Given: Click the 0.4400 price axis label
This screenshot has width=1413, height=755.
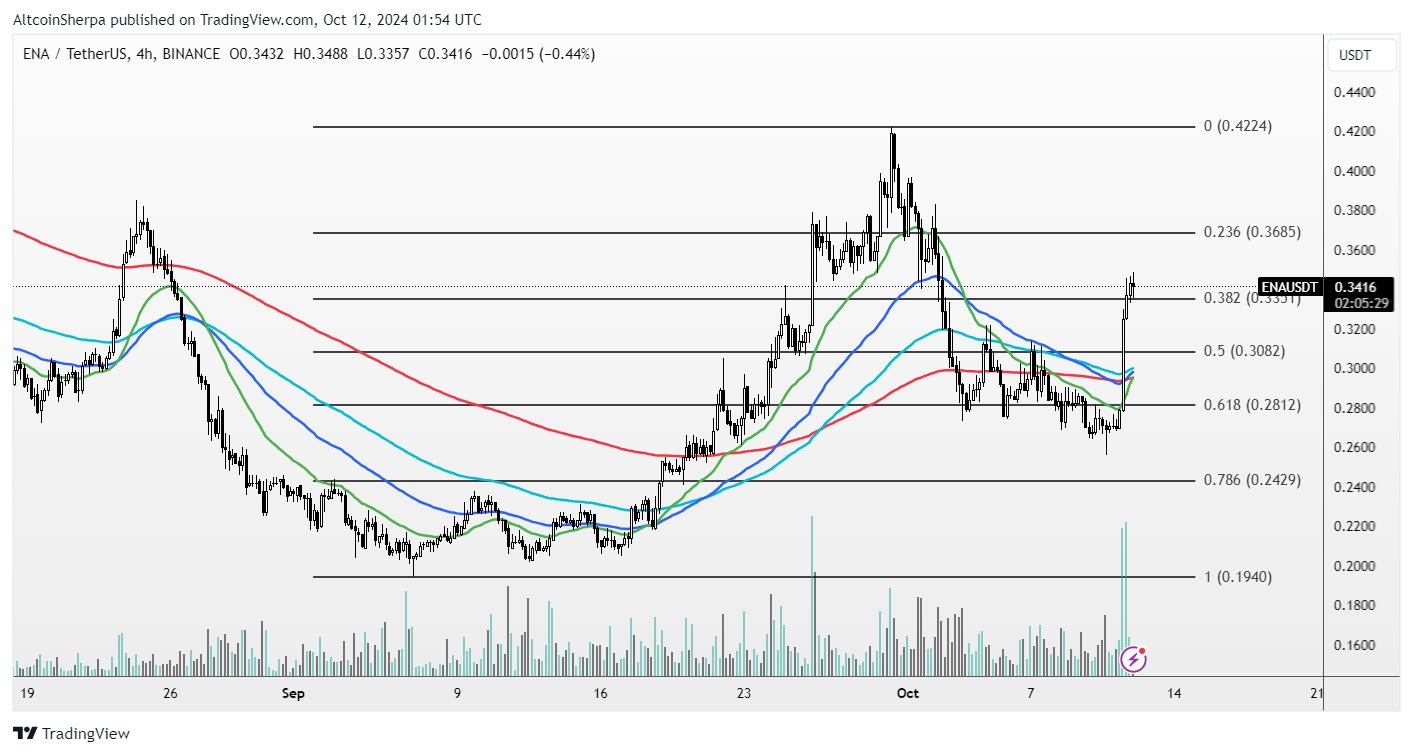Looking at the screenshot, I should (1354, 92).
